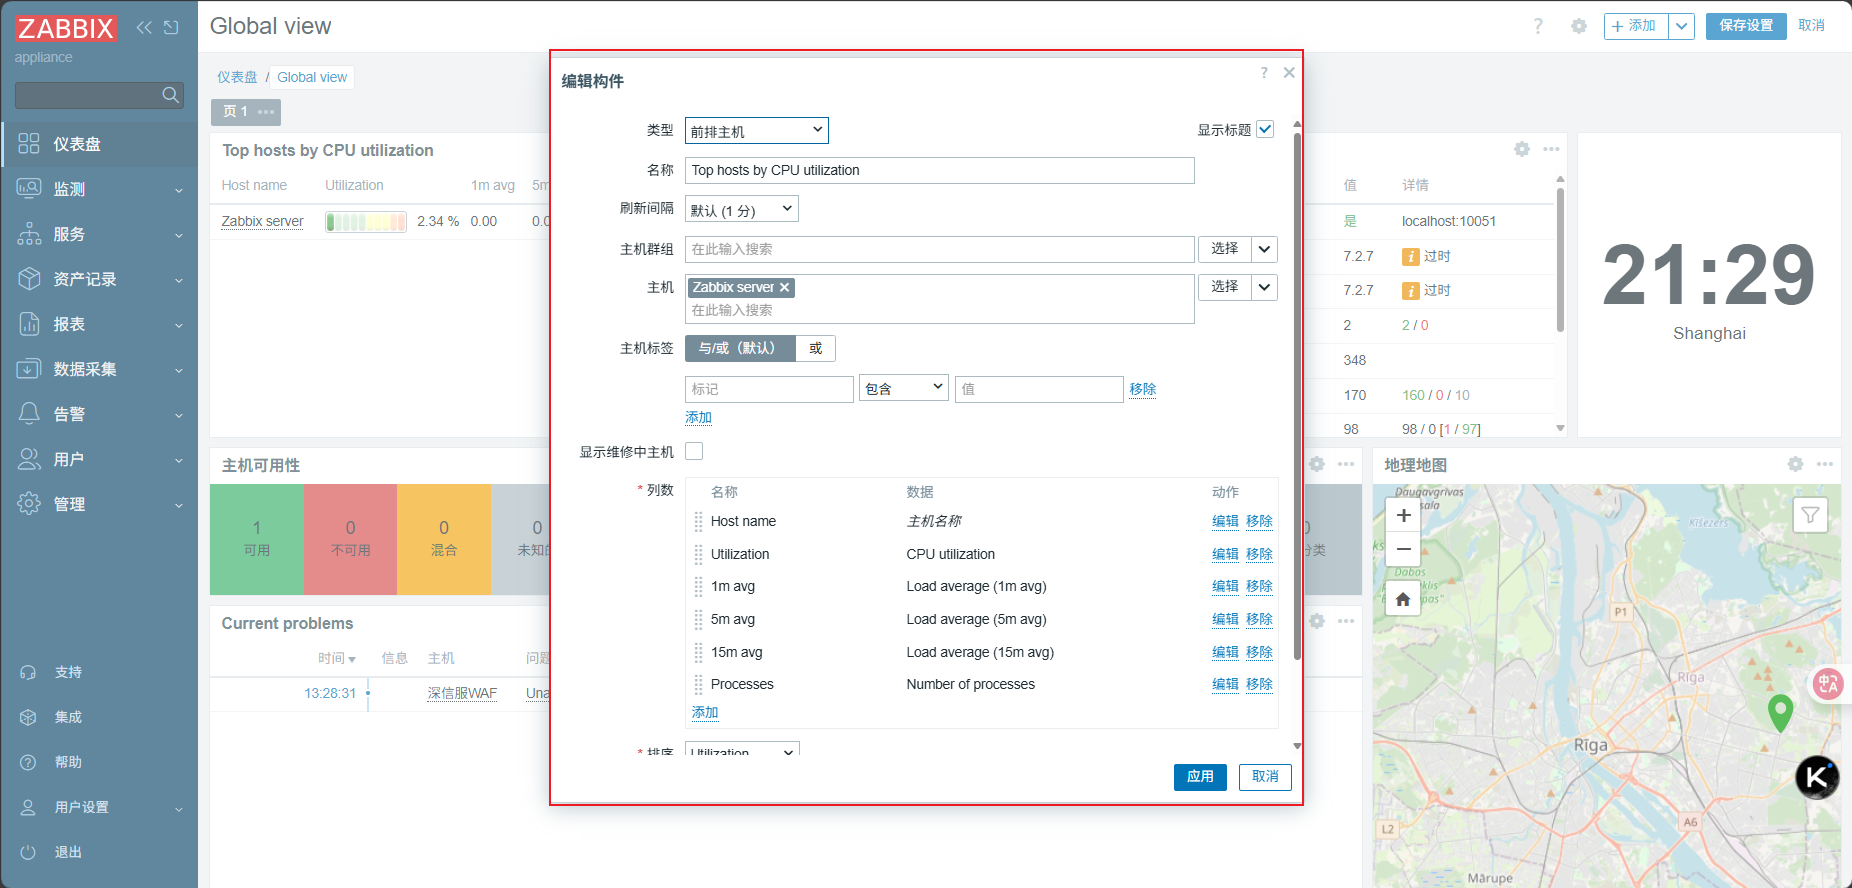This screenshot has height=888, width=1852.
Task: Grab the drag handle of Utilization column
Action: tap(698, 554)
